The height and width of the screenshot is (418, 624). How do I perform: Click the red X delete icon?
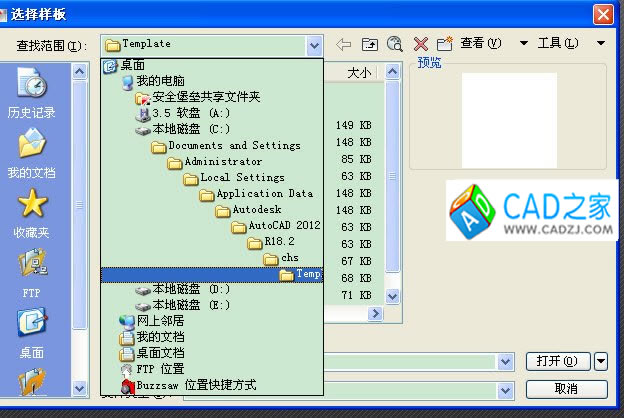(x=420, y=44)
